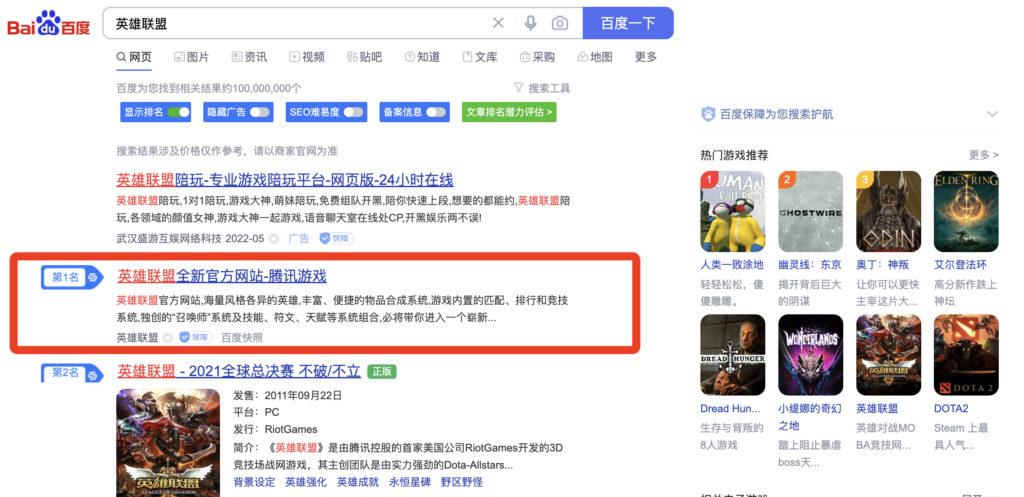1024x497 pixels.
Task: Open the ODIN game thumbnail
Action: point(889,212)
